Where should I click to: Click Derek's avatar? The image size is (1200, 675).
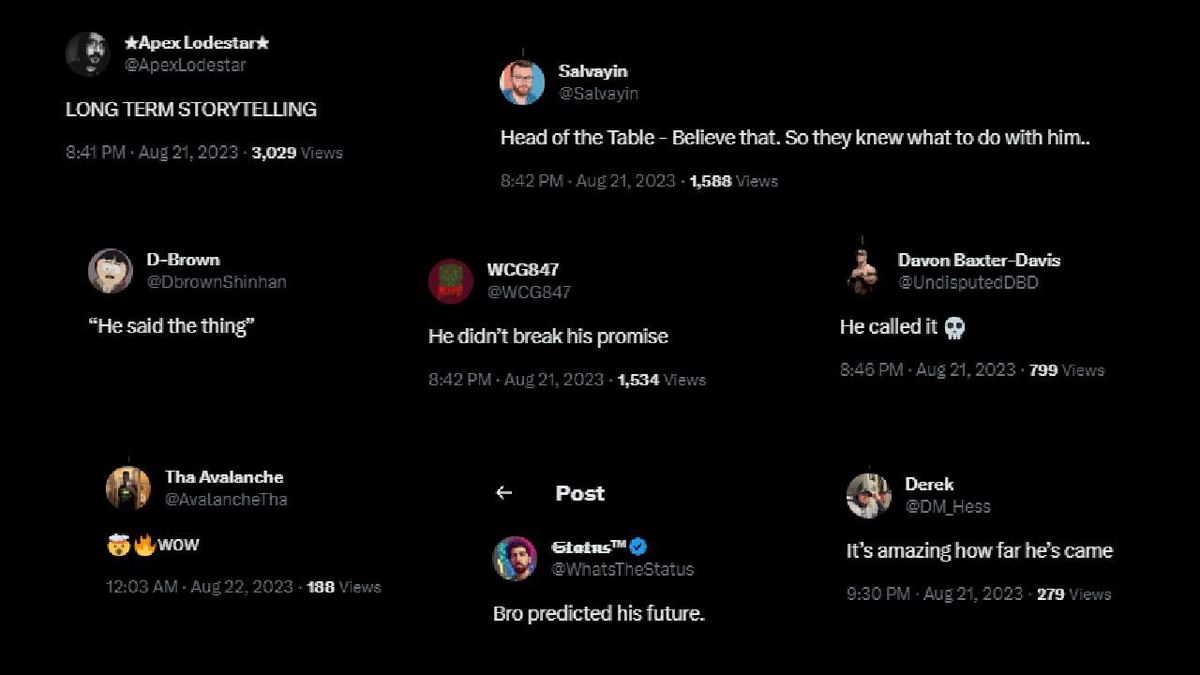tap(869, 495)
